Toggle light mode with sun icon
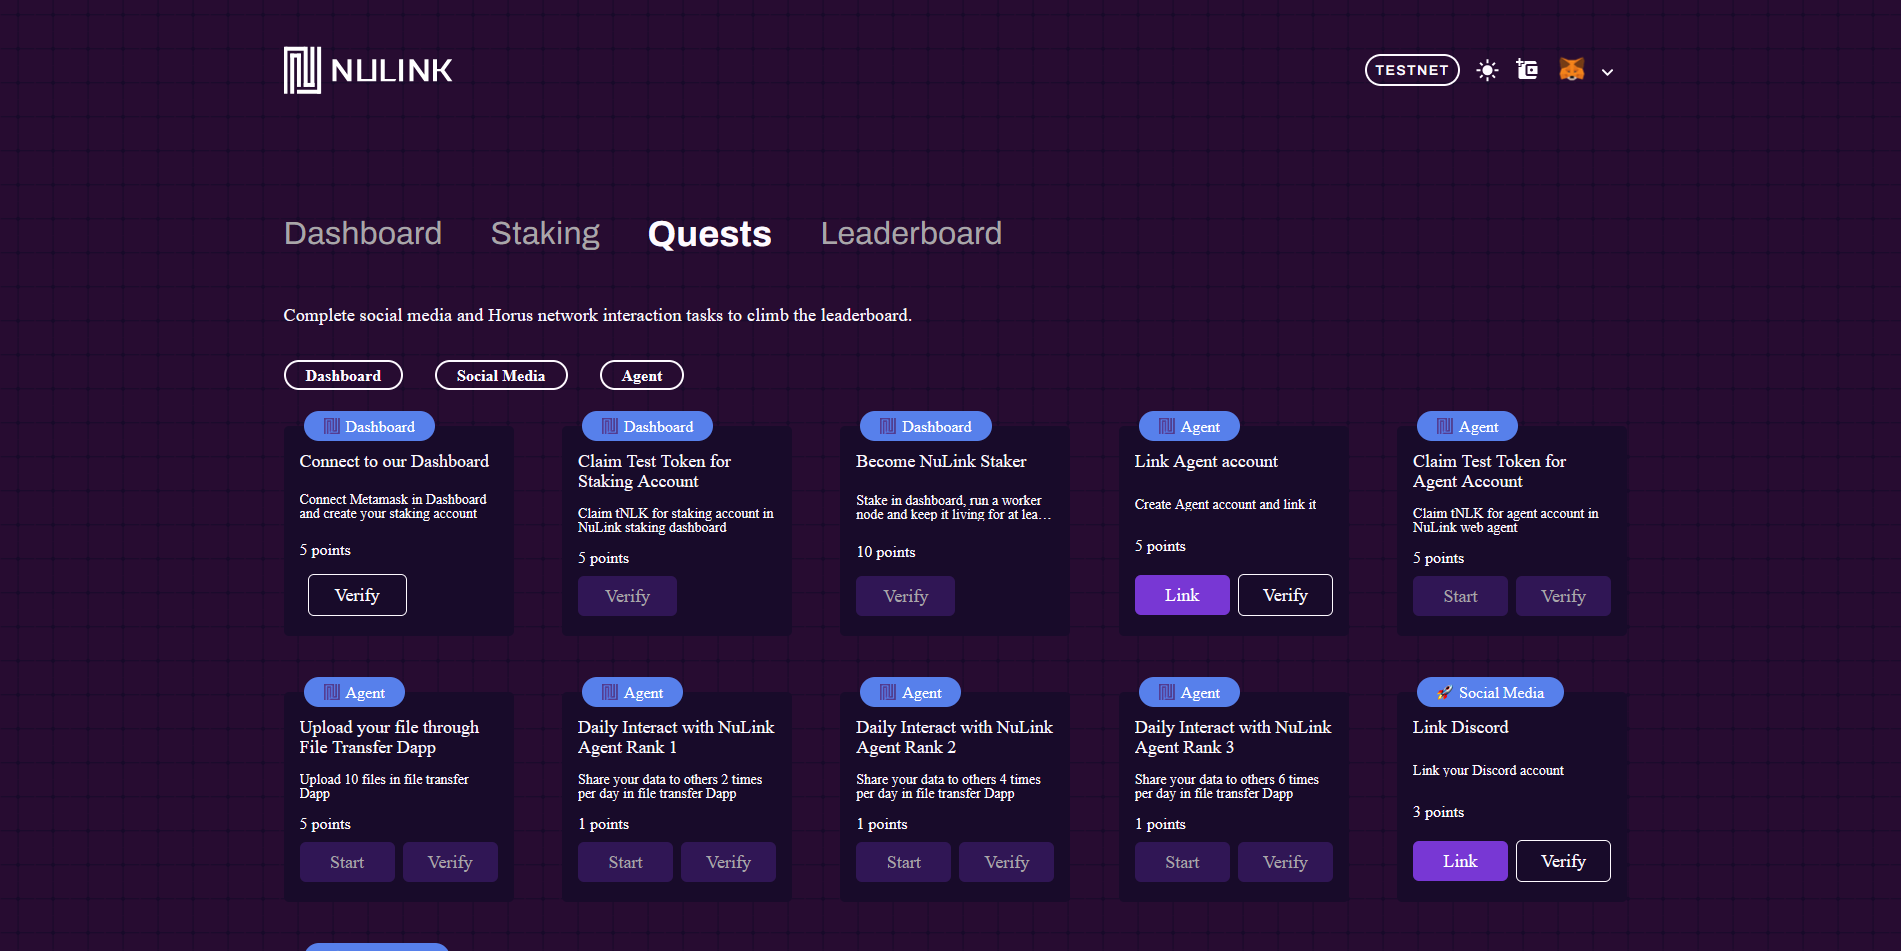 [1487, 70]
